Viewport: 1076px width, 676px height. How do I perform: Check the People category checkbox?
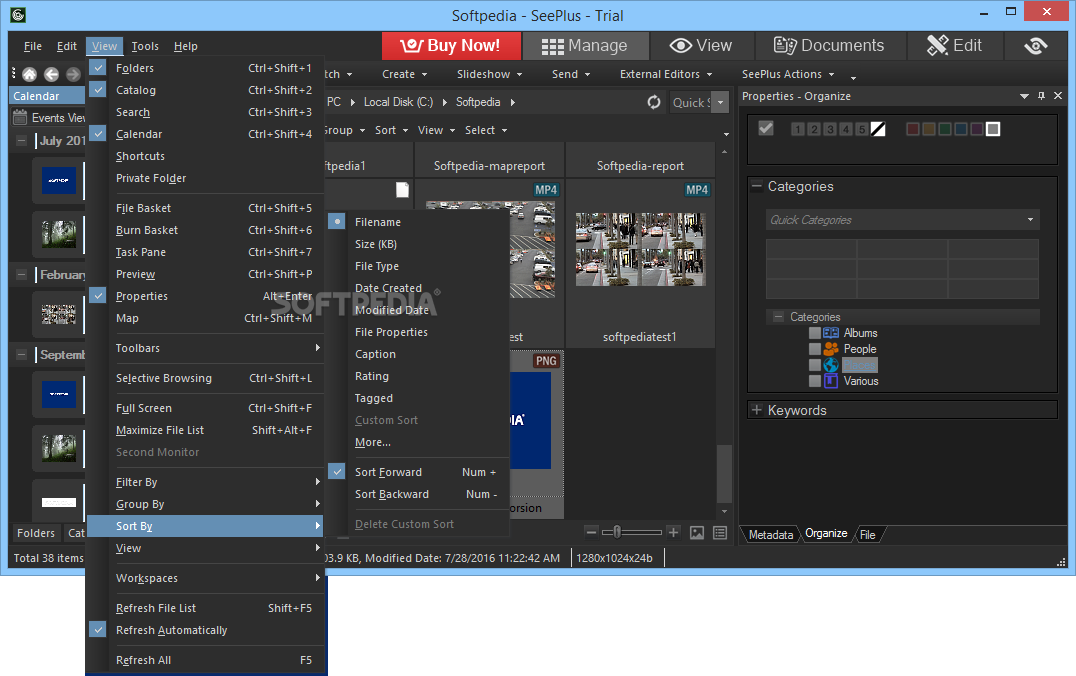click(815, 349)
